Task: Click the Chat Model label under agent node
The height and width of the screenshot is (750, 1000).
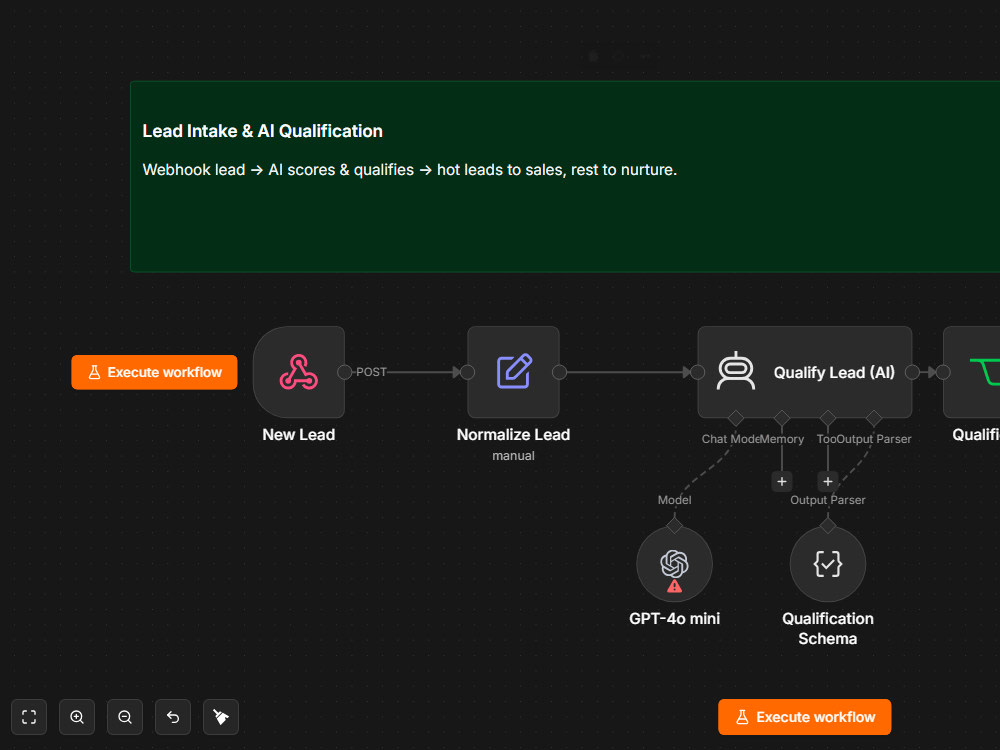Action: click(x=730, y=439)
